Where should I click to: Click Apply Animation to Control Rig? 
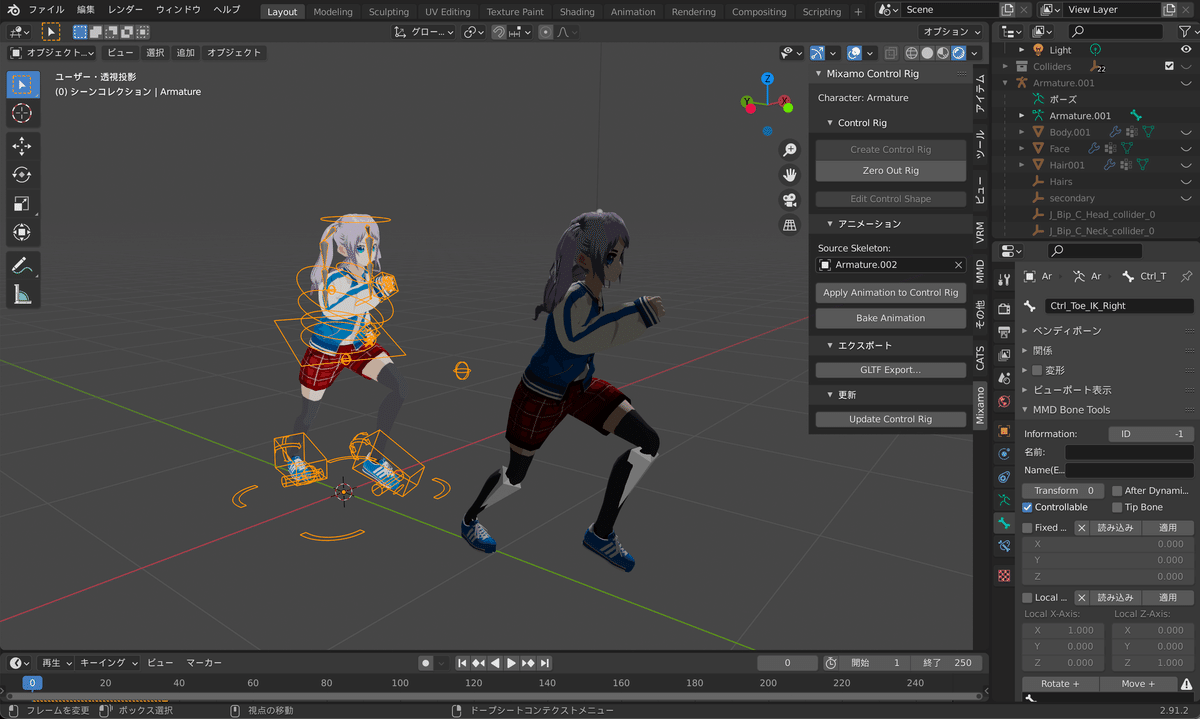click(891, 293)
